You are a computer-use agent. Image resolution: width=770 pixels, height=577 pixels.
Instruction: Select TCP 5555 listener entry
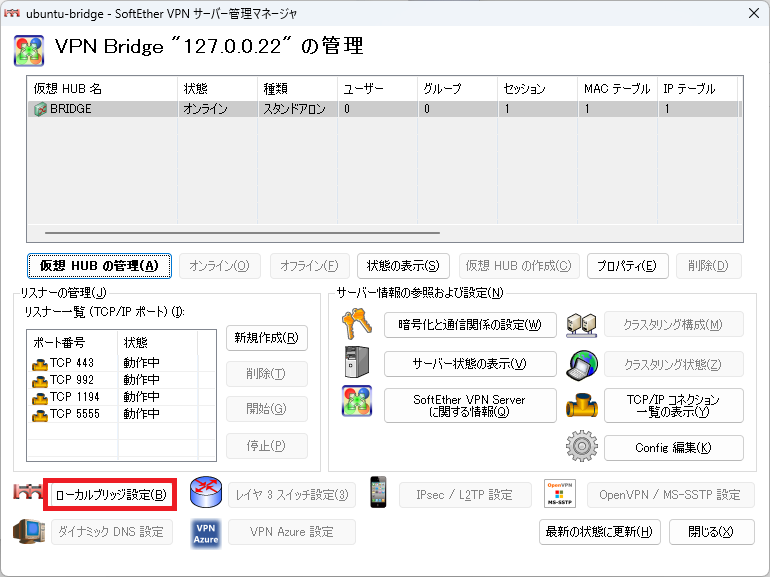coord(72,413)
